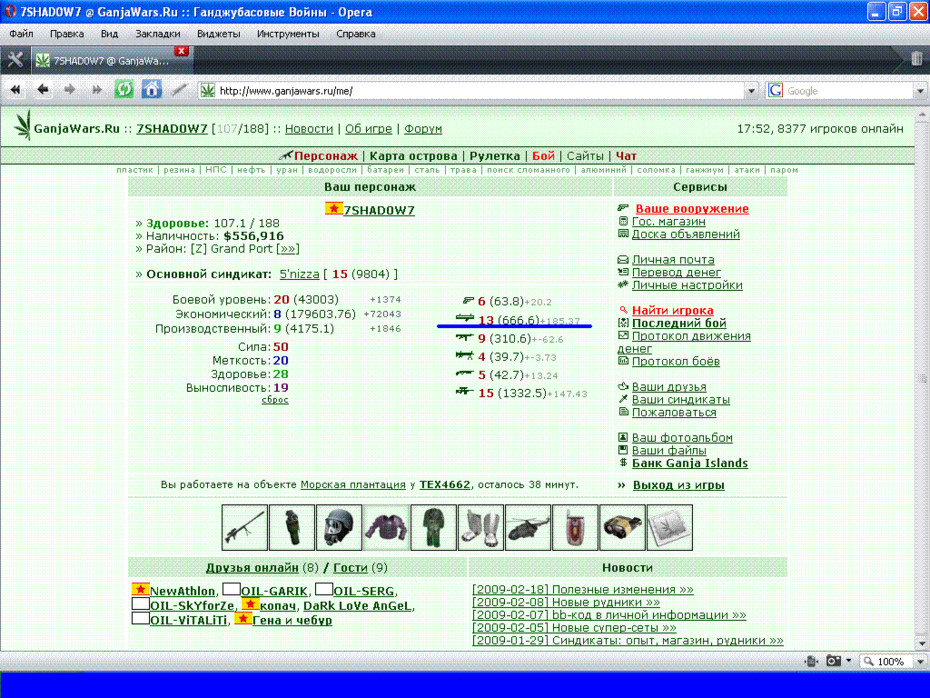
Task: Open the Правка menu
Action: point(66,34)
